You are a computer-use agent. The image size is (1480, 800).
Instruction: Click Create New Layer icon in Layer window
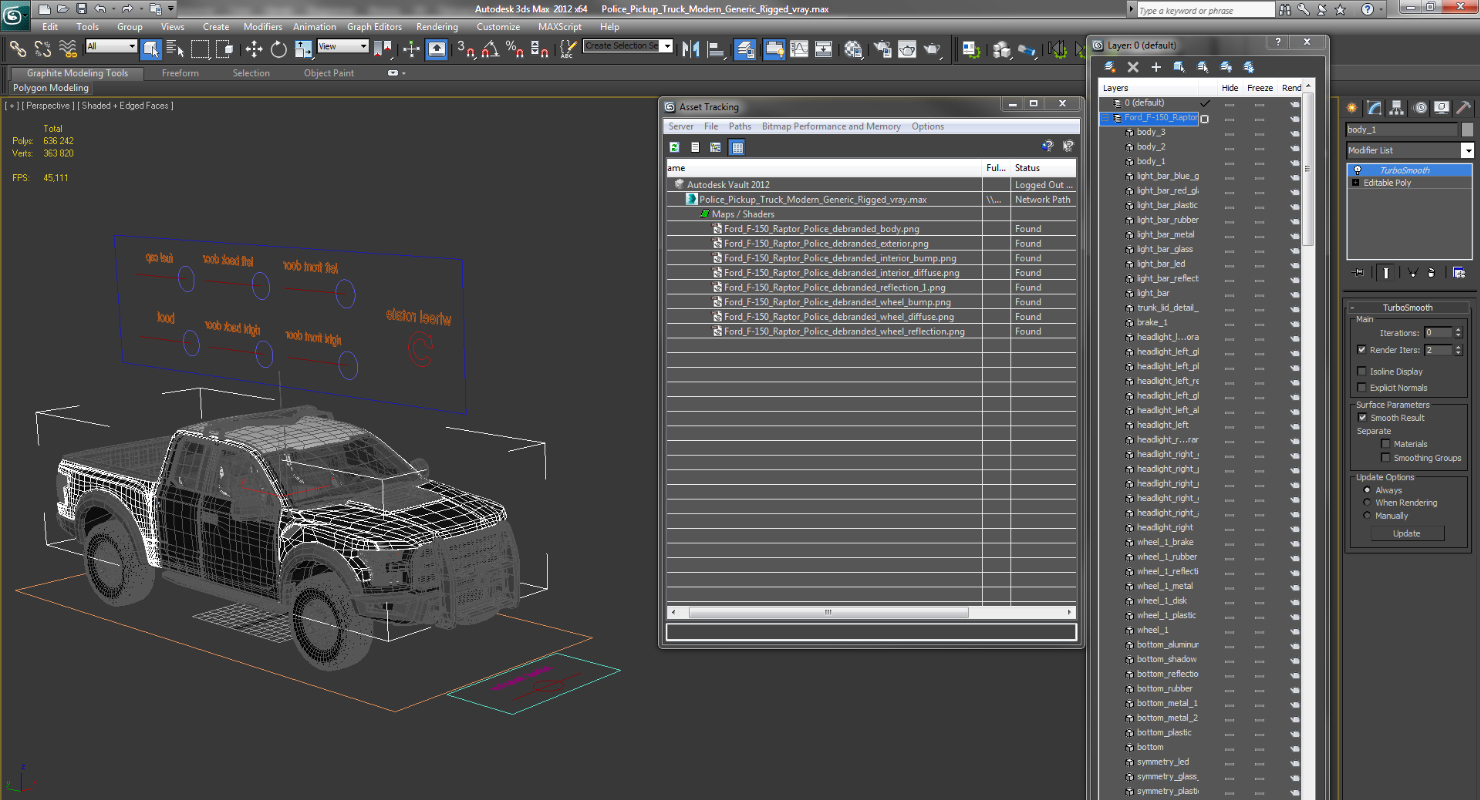click(x=1110, y=67)
